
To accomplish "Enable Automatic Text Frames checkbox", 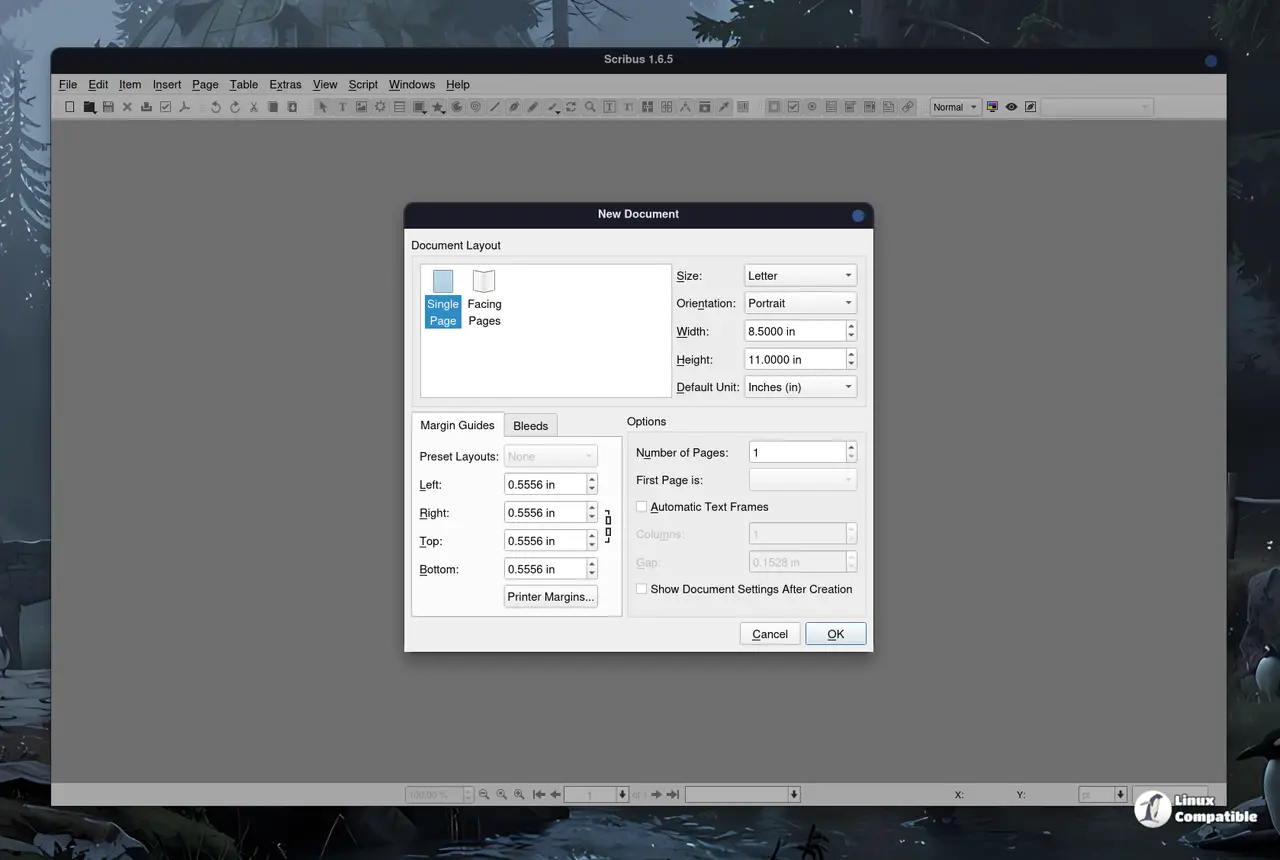I will [642, 507].
